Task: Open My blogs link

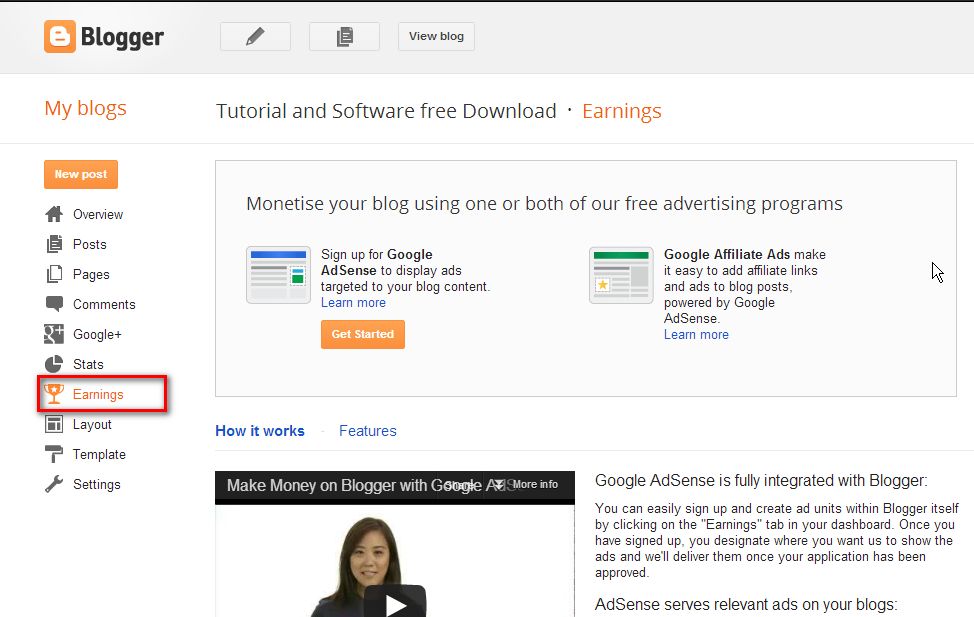Action: point(85,109)
